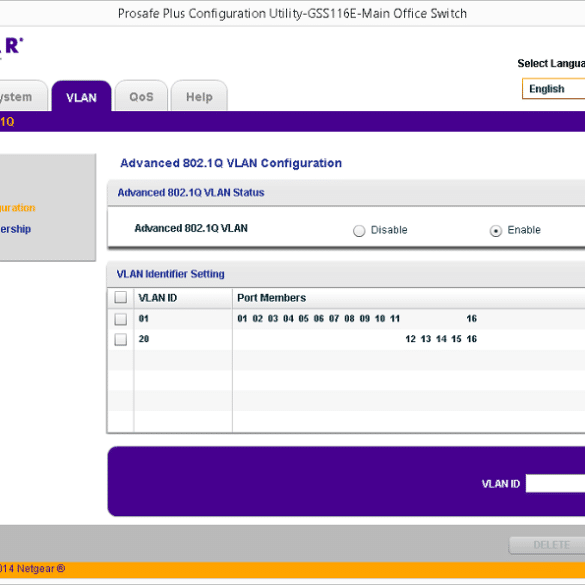Open the Help tab
This screenshot has width=585, height=585.
point(199,97)
